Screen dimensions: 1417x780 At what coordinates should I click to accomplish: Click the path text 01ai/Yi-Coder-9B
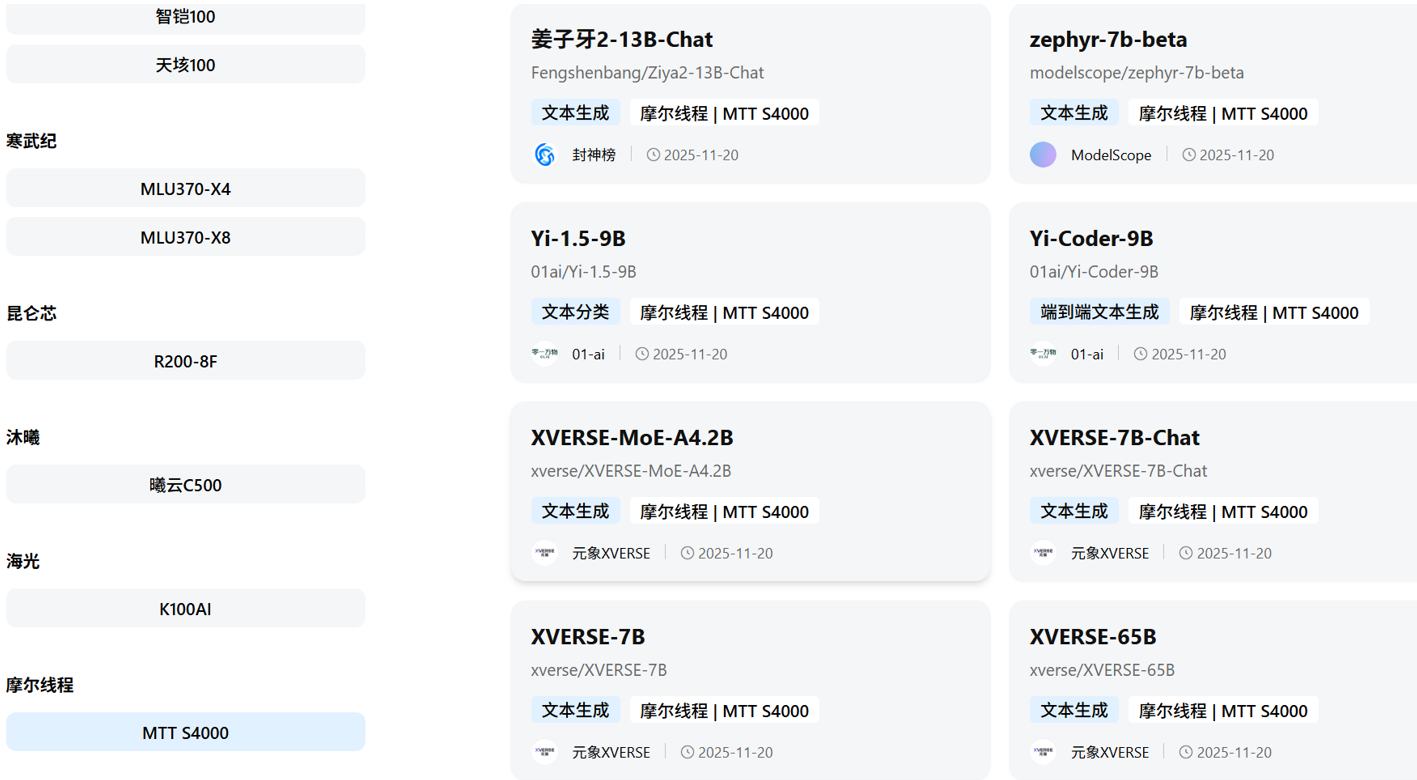click(1094, 272)
